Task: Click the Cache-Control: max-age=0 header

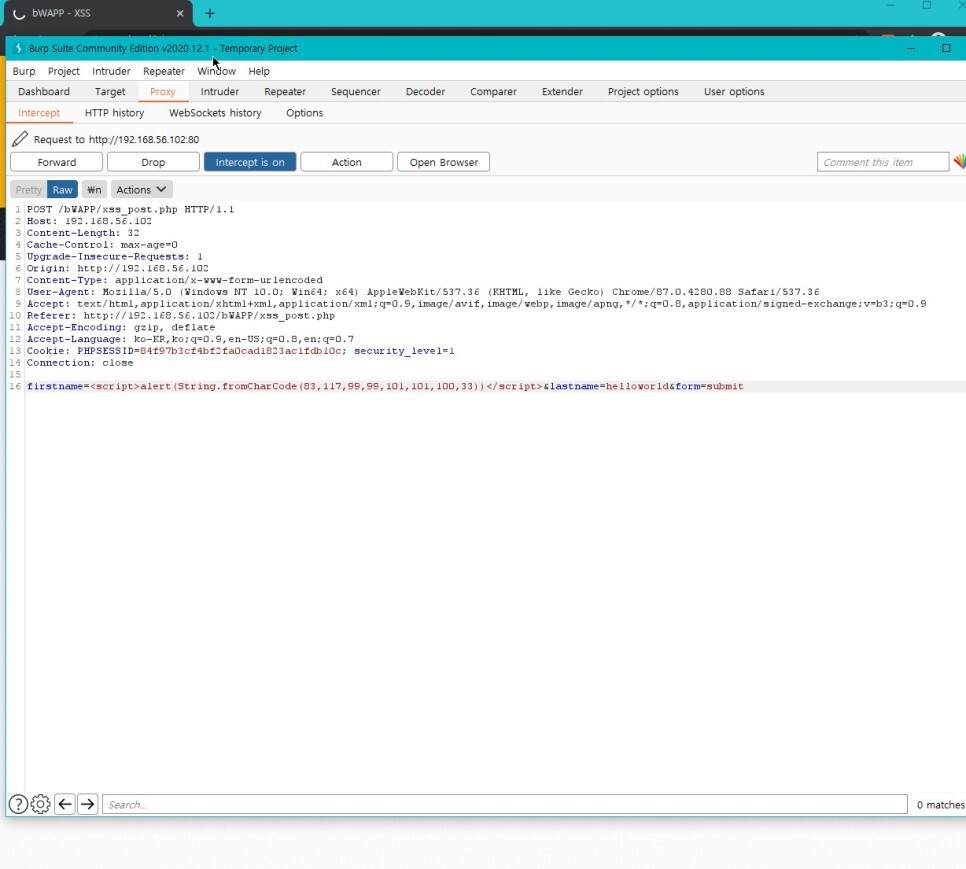Action: 102,245
